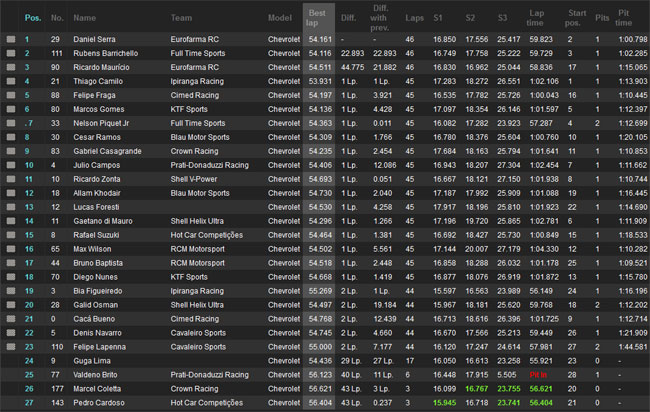Click the row icon beside Bia Figueiredo
The height and width of the screenshot is (412, 650).
[x=11, y=291]
